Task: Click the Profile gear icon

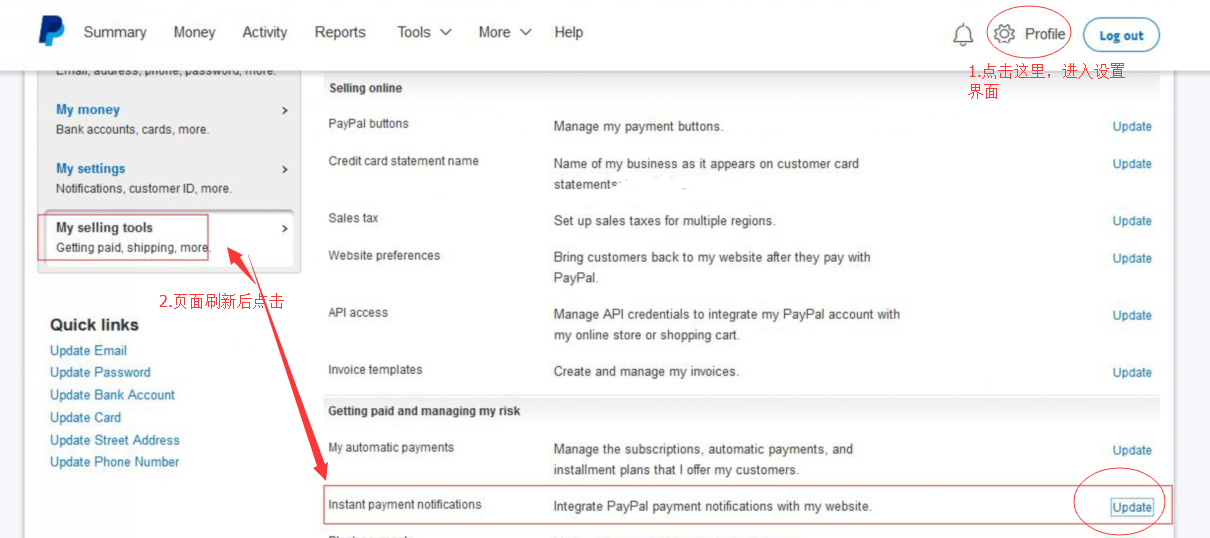Action: coord(1004,34)
